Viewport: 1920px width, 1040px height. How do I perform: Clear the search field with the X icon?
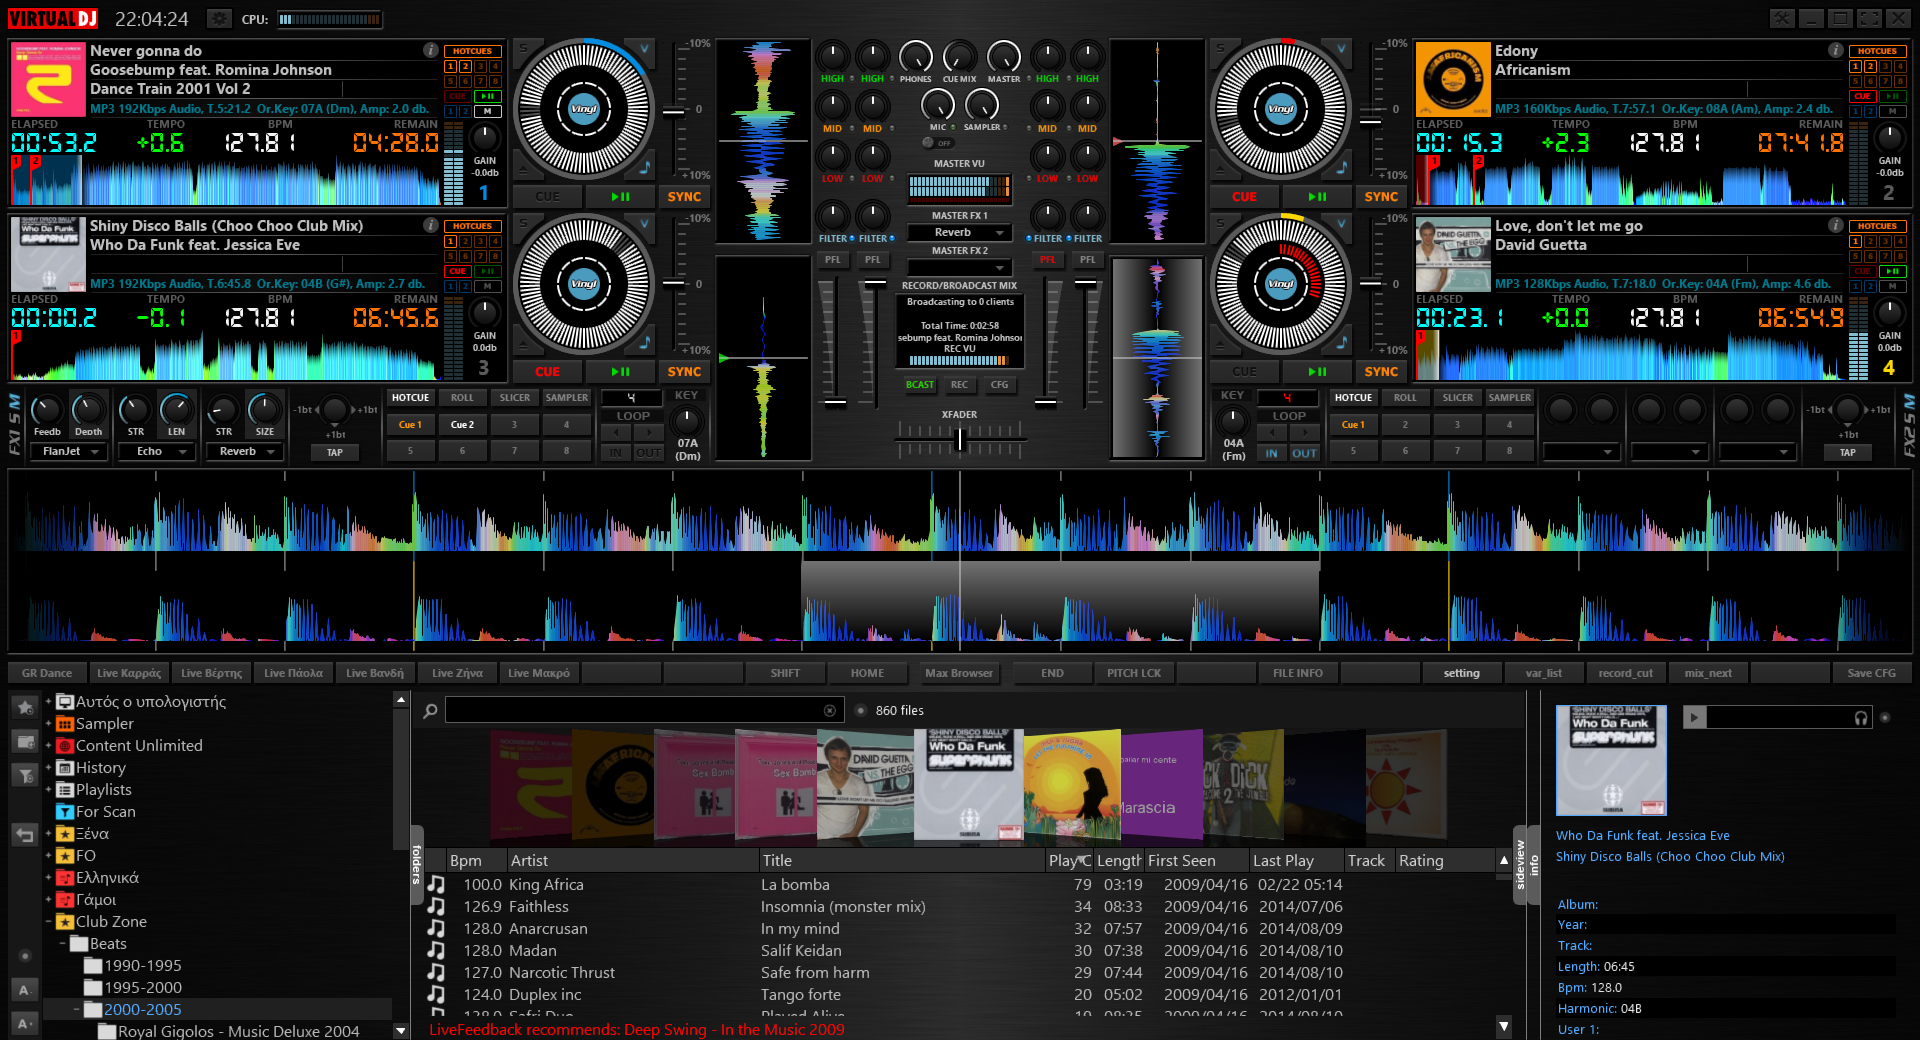[x=829, y=711]
